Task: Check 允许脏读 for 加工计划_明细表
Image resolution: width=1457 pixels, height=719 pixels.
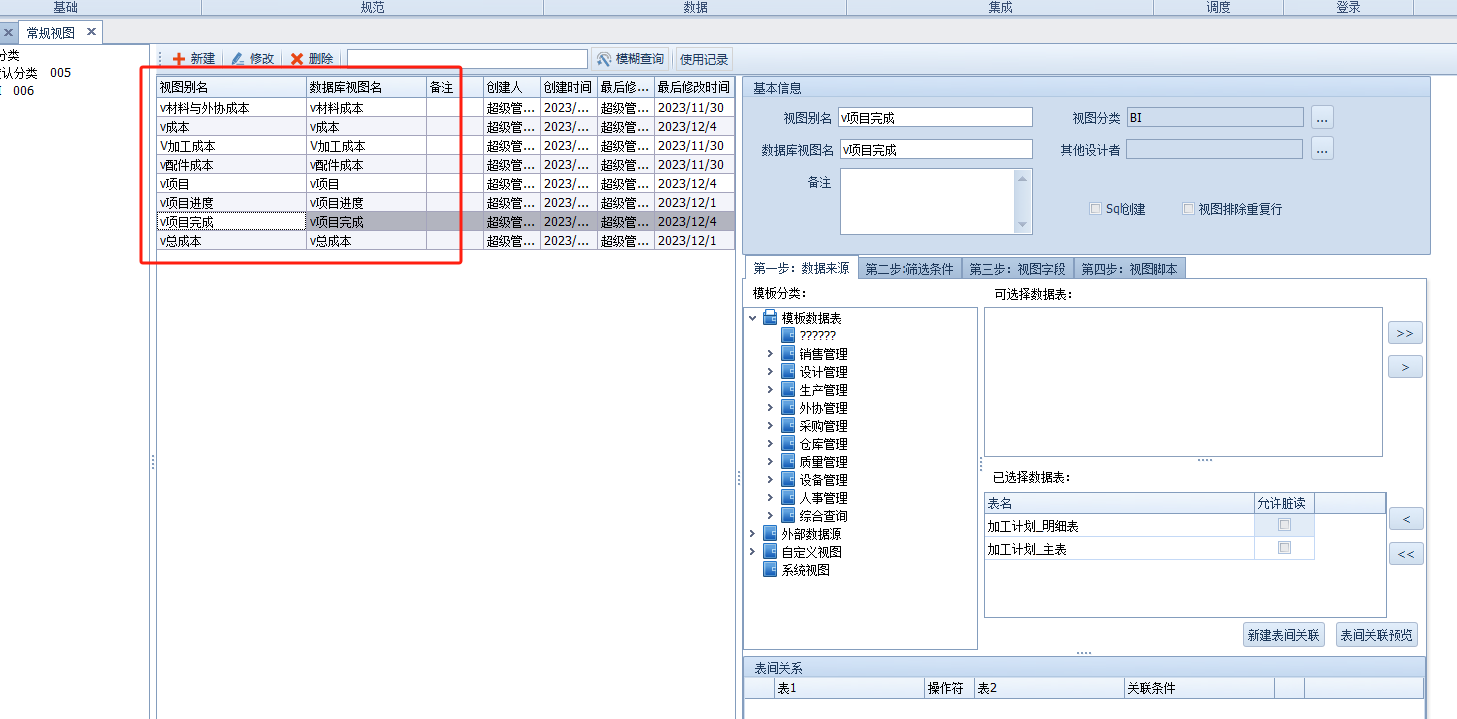Action: (1285, 525)
